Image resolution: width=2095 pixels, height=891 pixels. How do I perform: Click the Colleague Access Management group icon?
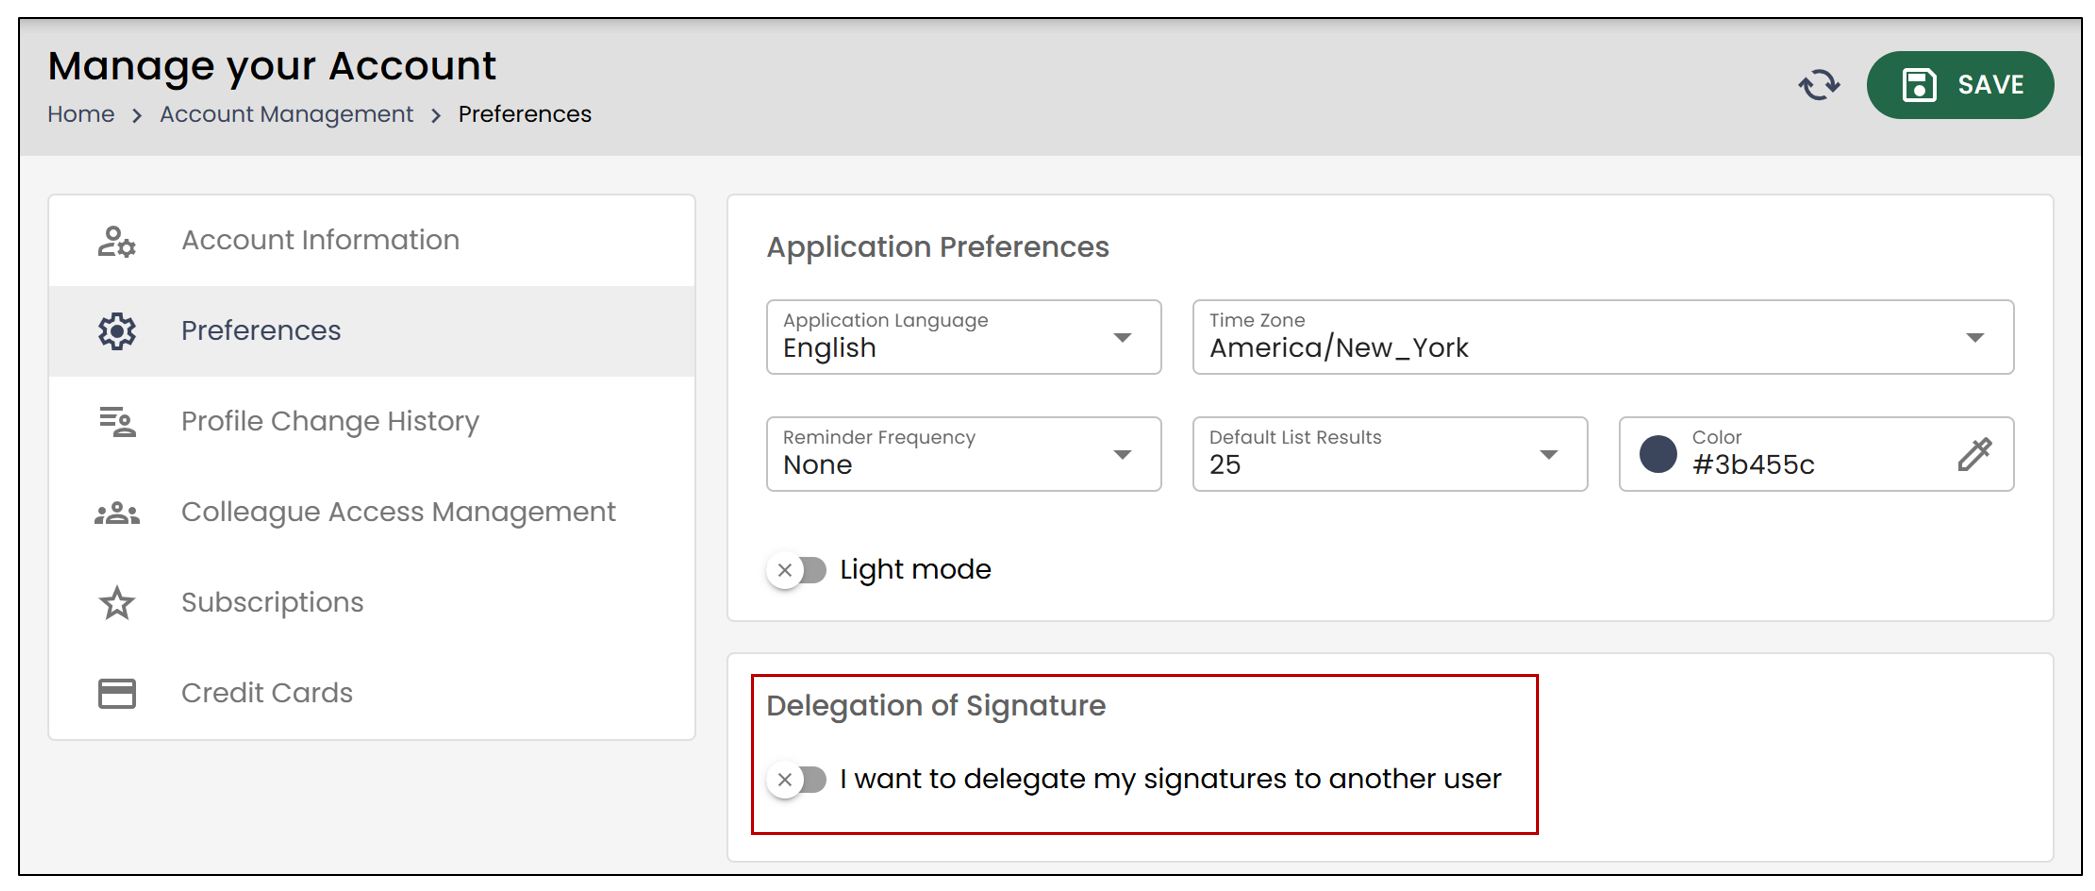point(117,513)
